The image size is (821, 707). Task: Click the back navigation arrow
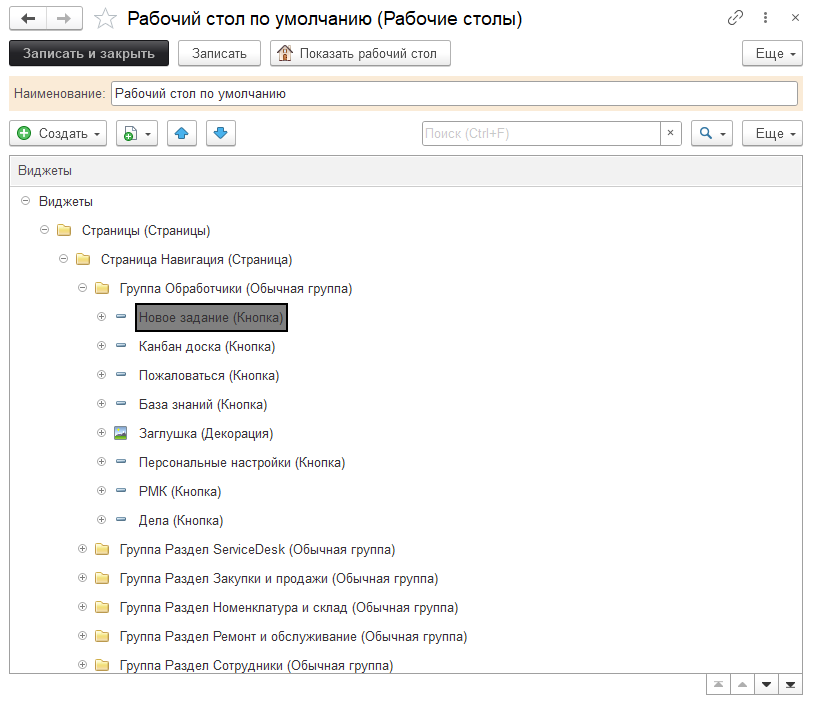tap(28, 18)
